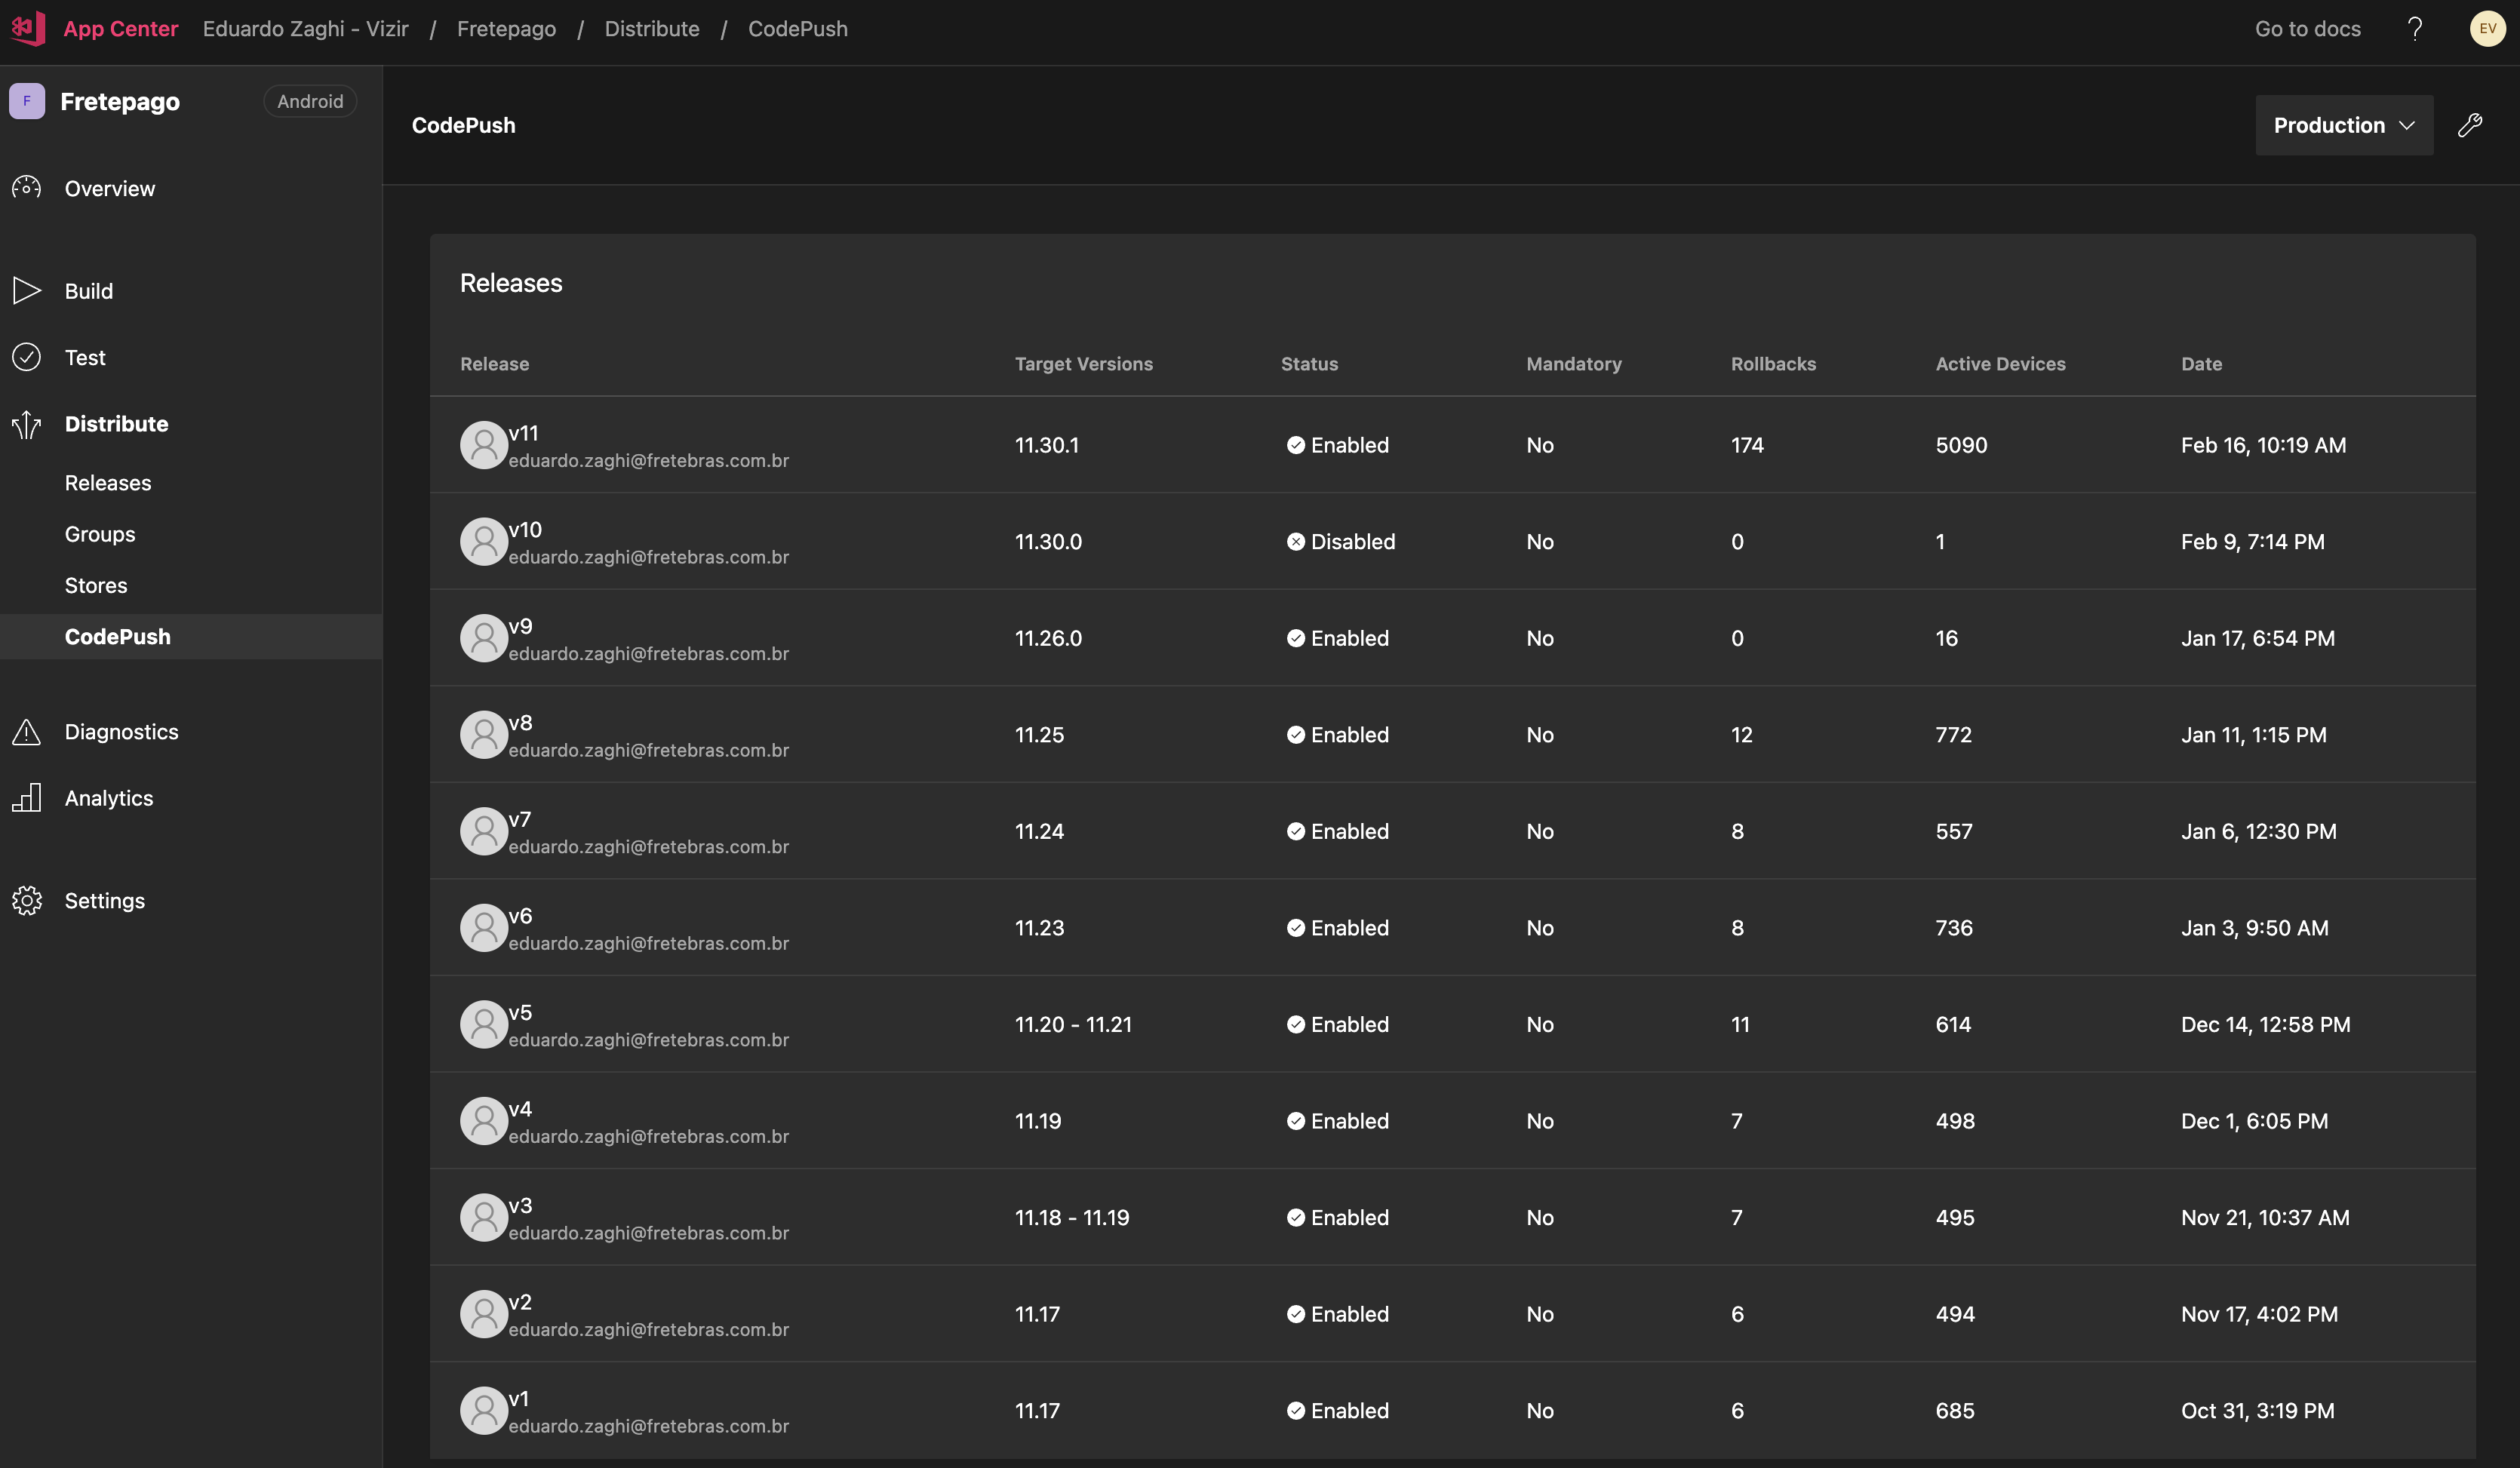
Task: Open Releases under Distribute
Action: tap(108, 483)
